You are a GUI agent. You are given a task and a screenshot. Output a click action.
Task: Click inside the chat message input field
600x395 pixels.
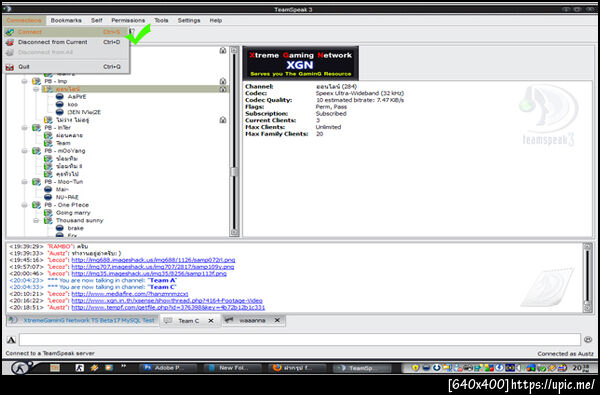(x=300, y=340)
